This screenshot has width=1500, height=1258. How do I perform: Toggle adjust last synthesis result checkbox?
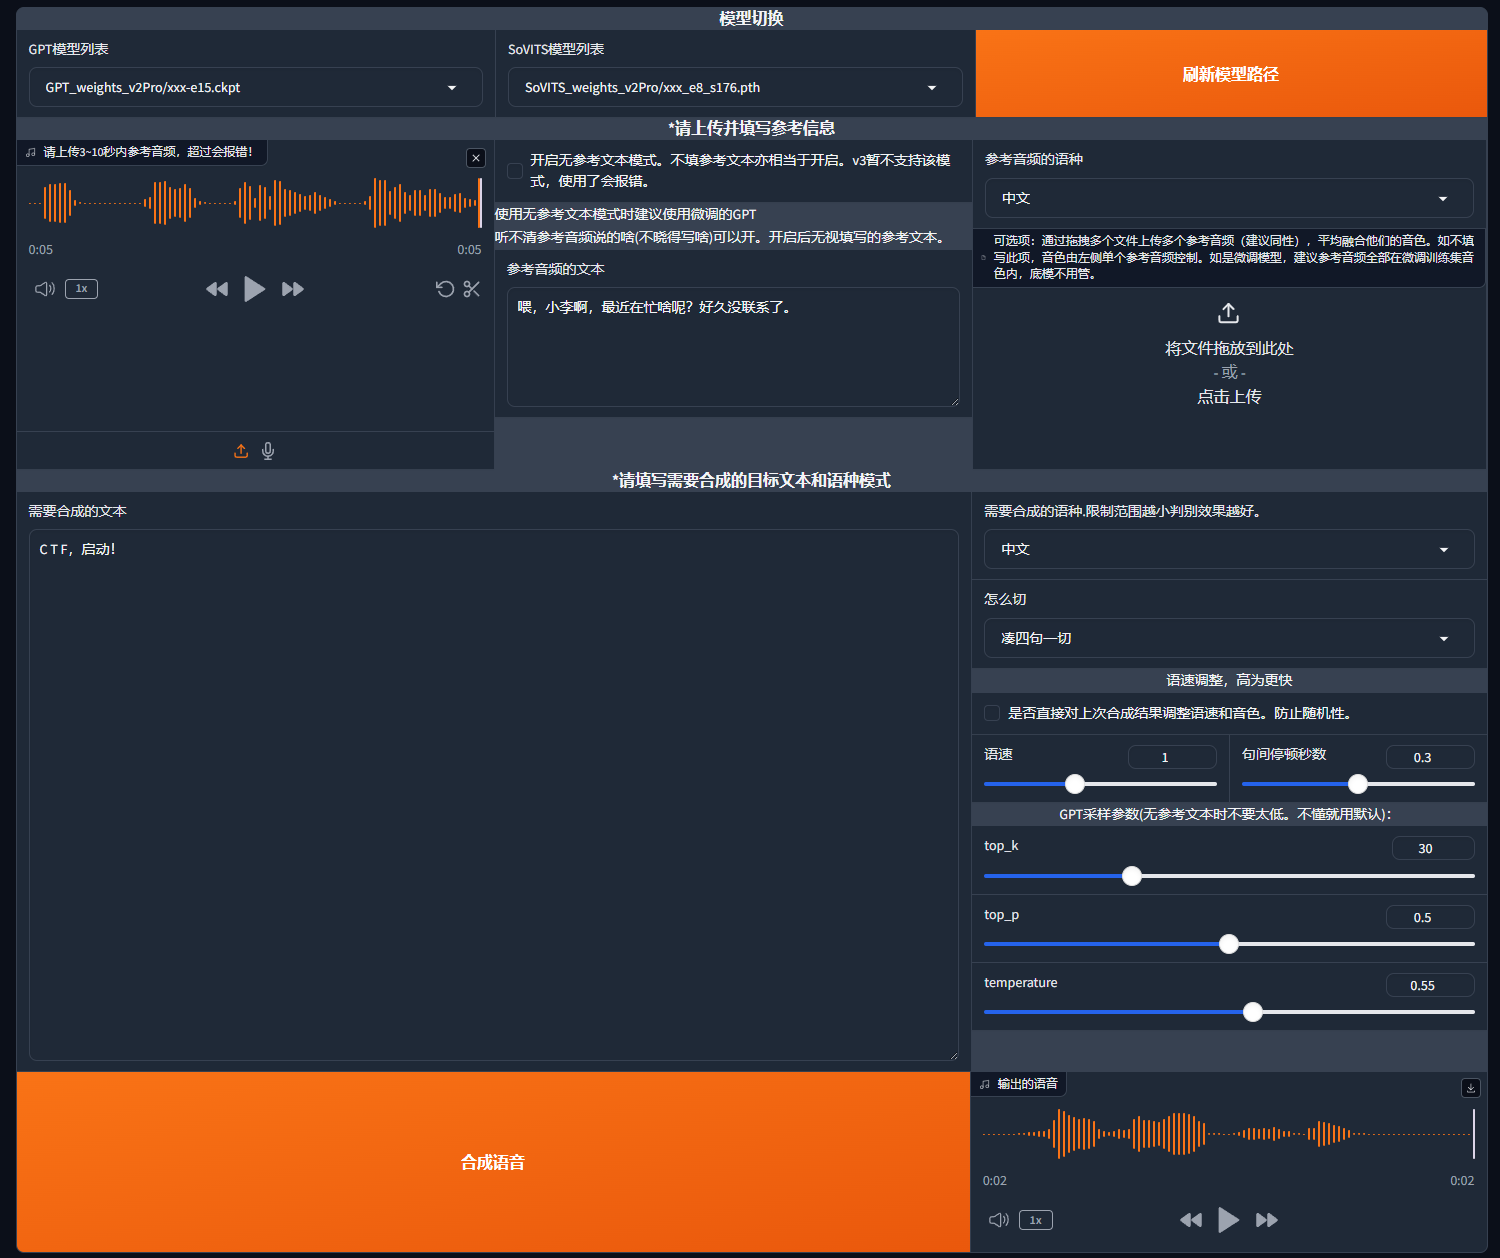[992, 713]
